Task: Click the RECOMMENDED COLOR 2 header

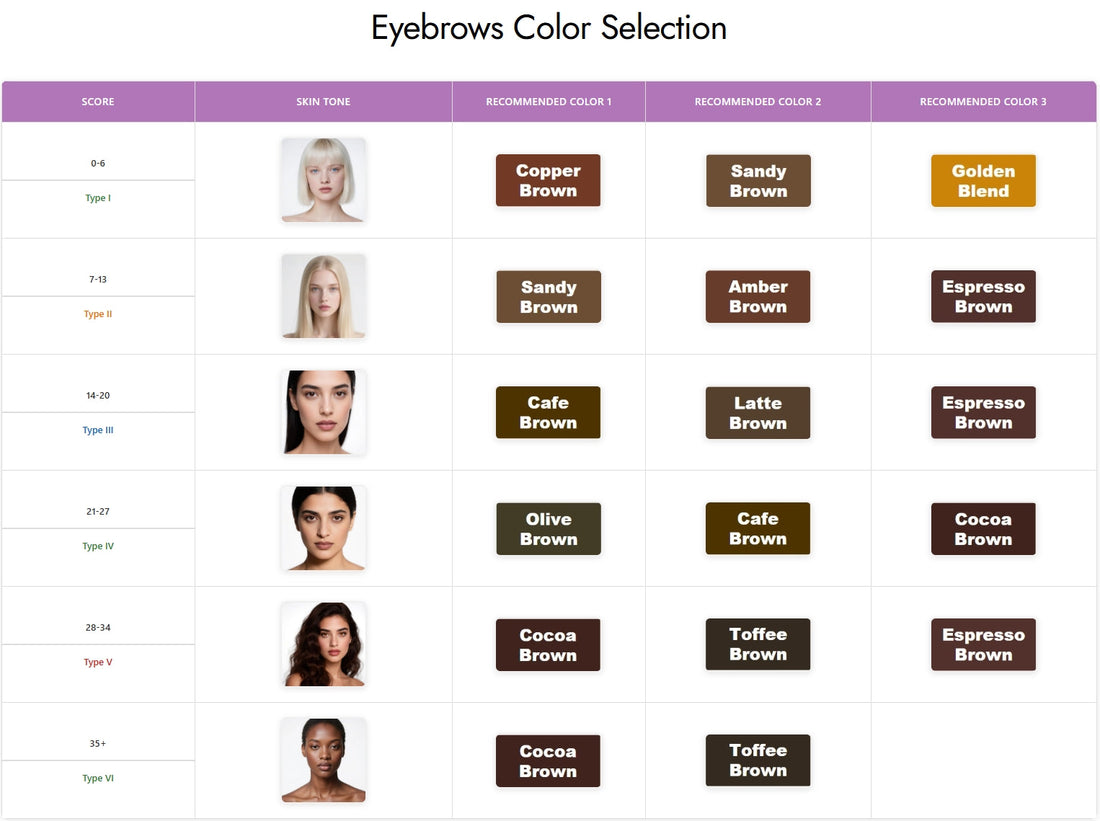Action: (758, 101)
